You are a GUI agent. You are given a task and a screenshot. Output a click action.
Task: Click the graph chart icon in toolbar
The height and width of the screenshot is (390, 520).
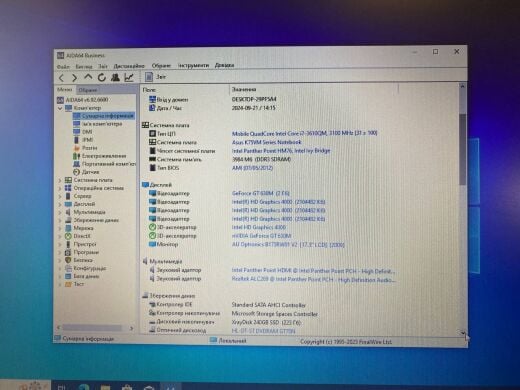pyautogui.click(x=129, y=78)
